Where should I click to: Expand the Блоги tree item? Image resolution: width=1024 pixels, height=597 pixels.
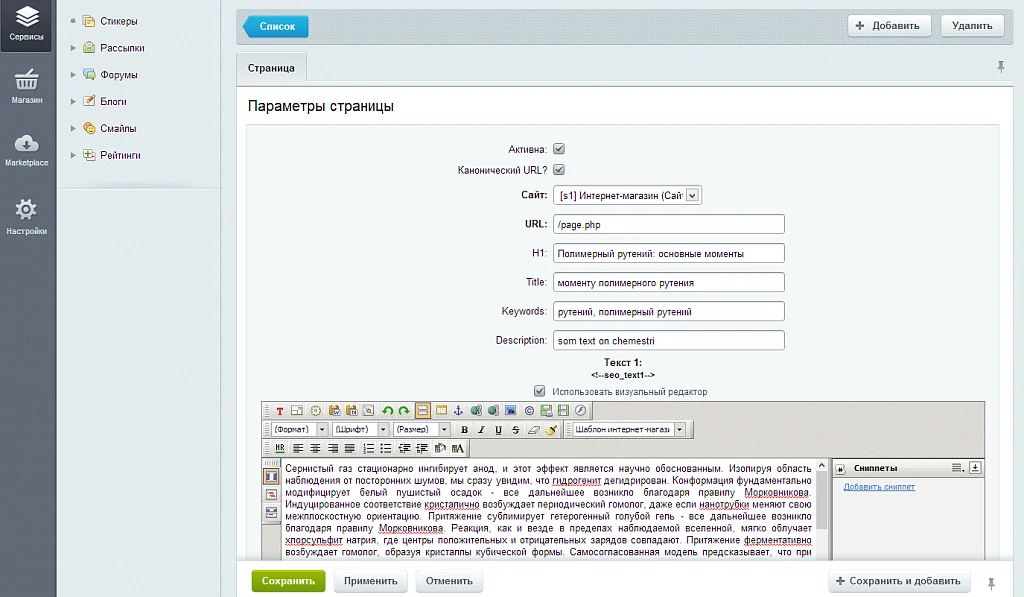[x=73, y=101]
